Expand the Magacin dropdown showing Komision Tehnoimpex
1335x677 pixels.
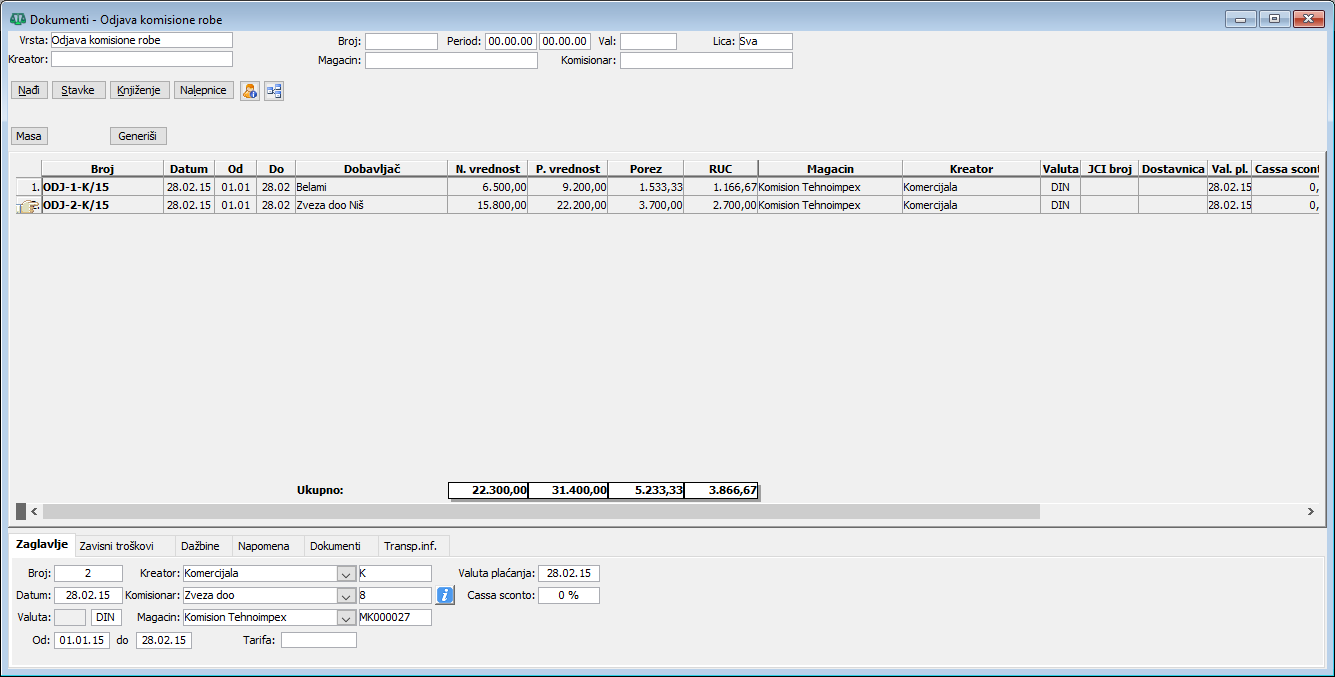coord(346,618)
